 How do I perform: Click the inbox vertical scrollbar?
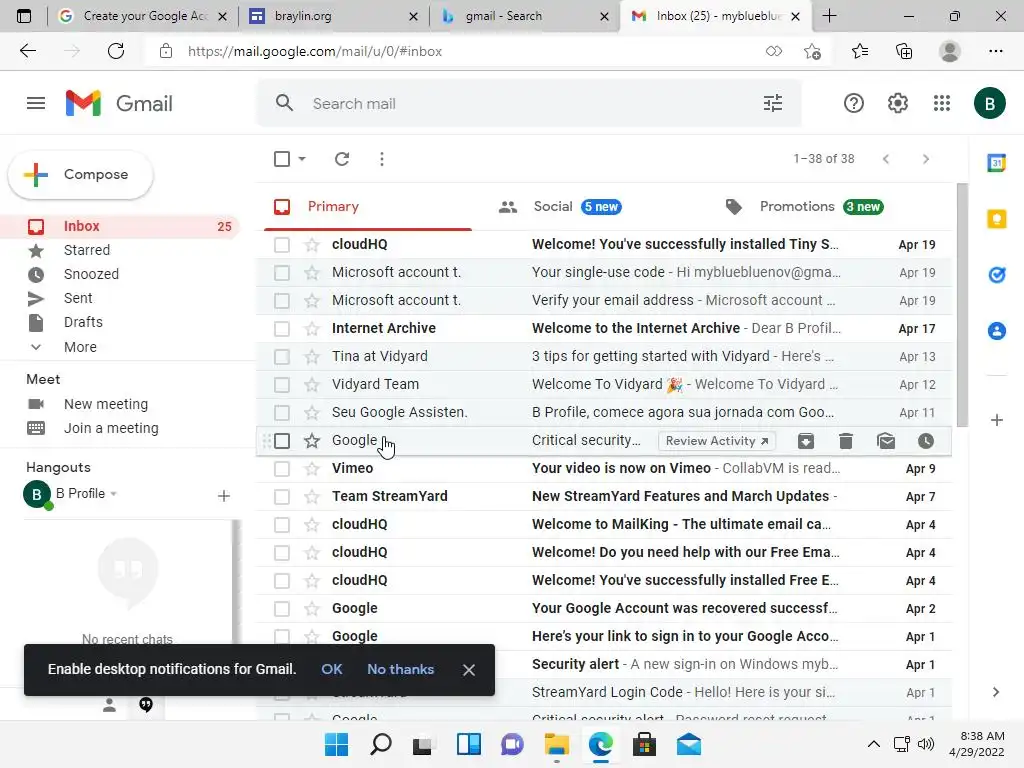coord(962,305)
